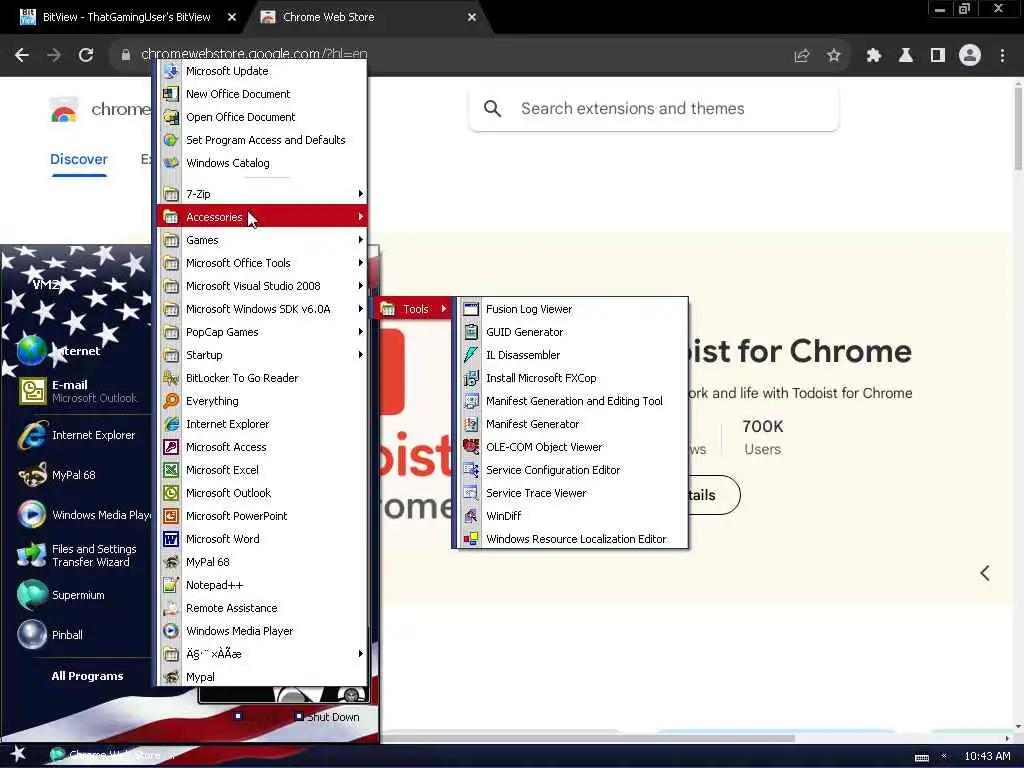Image resolution: width=1024 pixels, height=768 pixels.
Task: Click the taskbar clock showing 10:43 AM
Action: point(987,756)
